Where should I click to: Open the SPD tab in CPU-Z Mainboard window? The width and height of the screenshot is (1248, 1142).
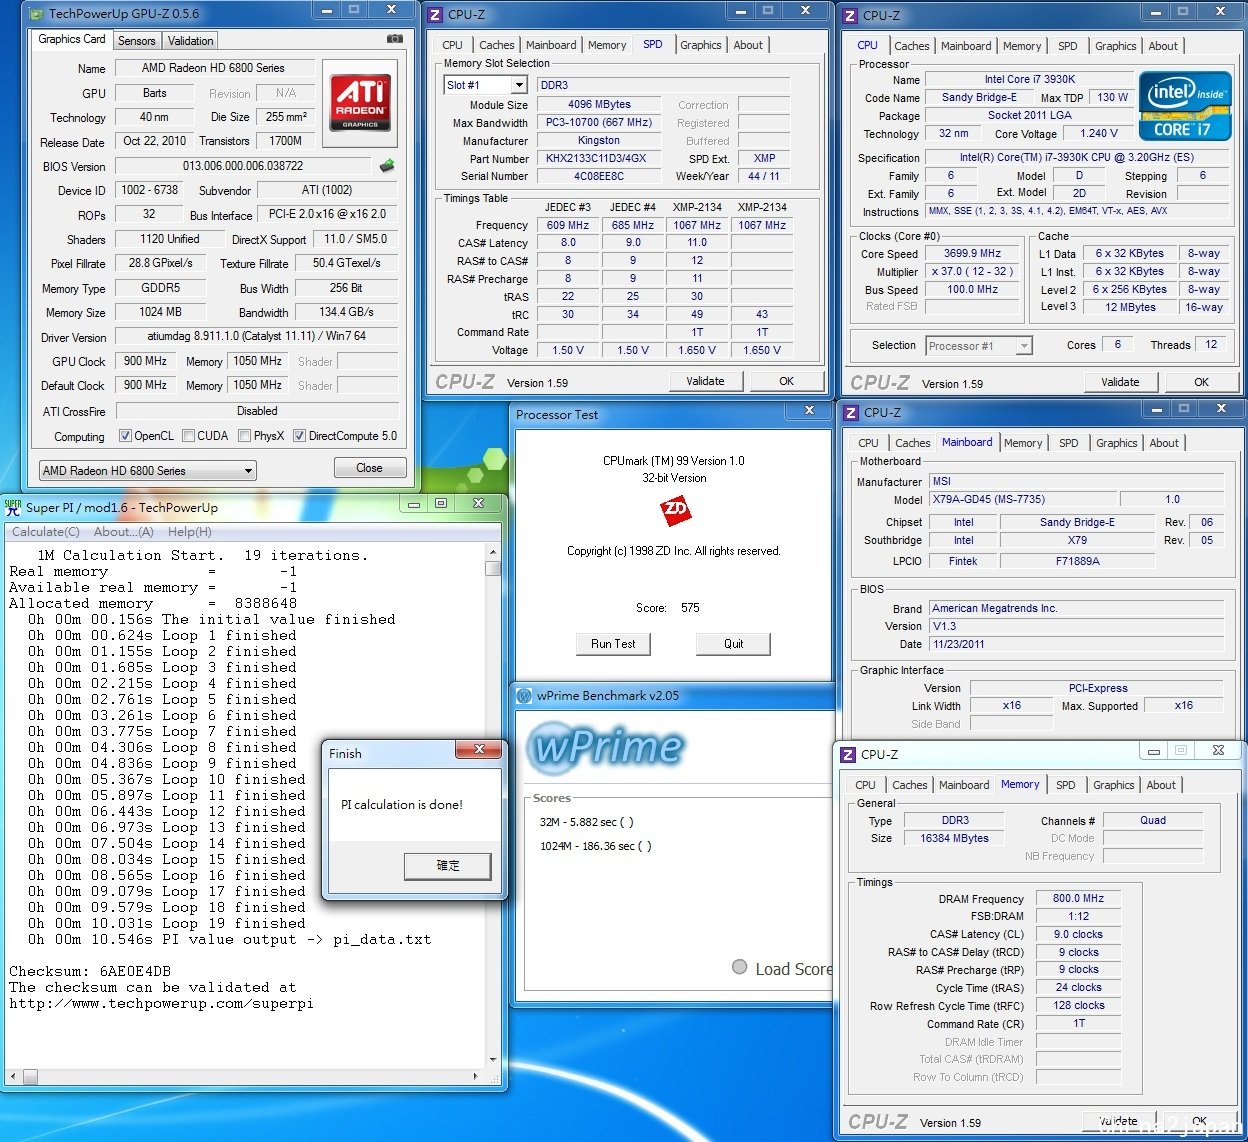tap(1069, 443)
